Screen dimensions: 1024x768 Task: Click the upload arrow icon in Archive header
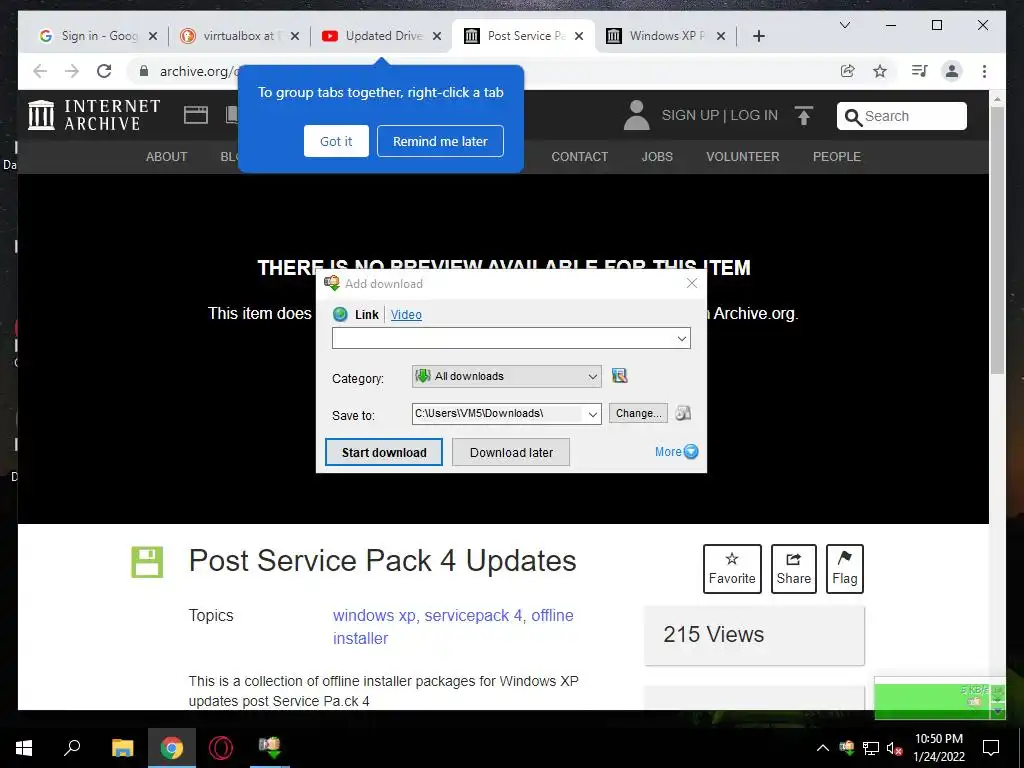804,116
